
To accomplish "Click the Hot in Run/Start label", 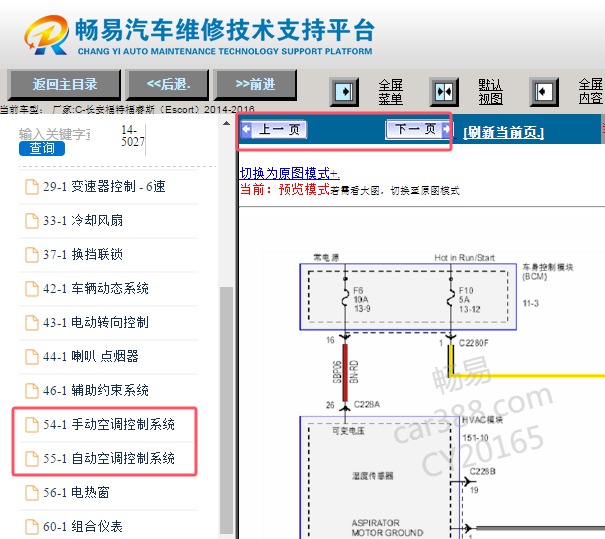I will [464, 258].
